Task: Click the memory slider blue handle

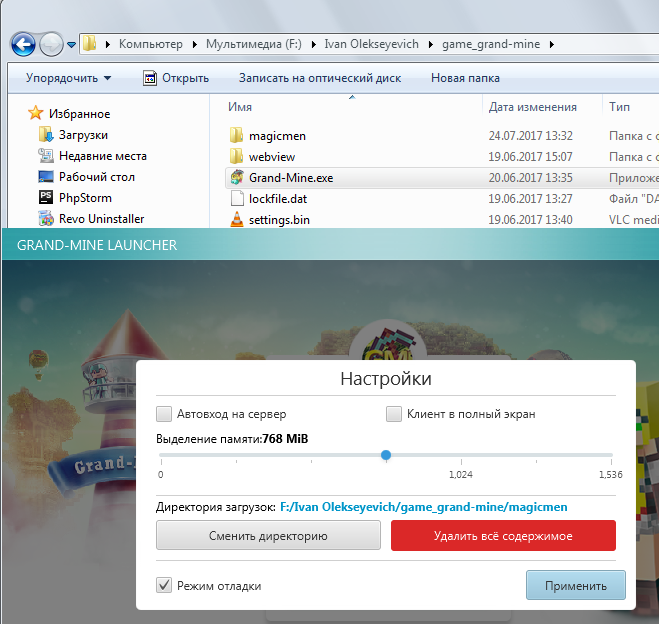Action: click(386, 455)
